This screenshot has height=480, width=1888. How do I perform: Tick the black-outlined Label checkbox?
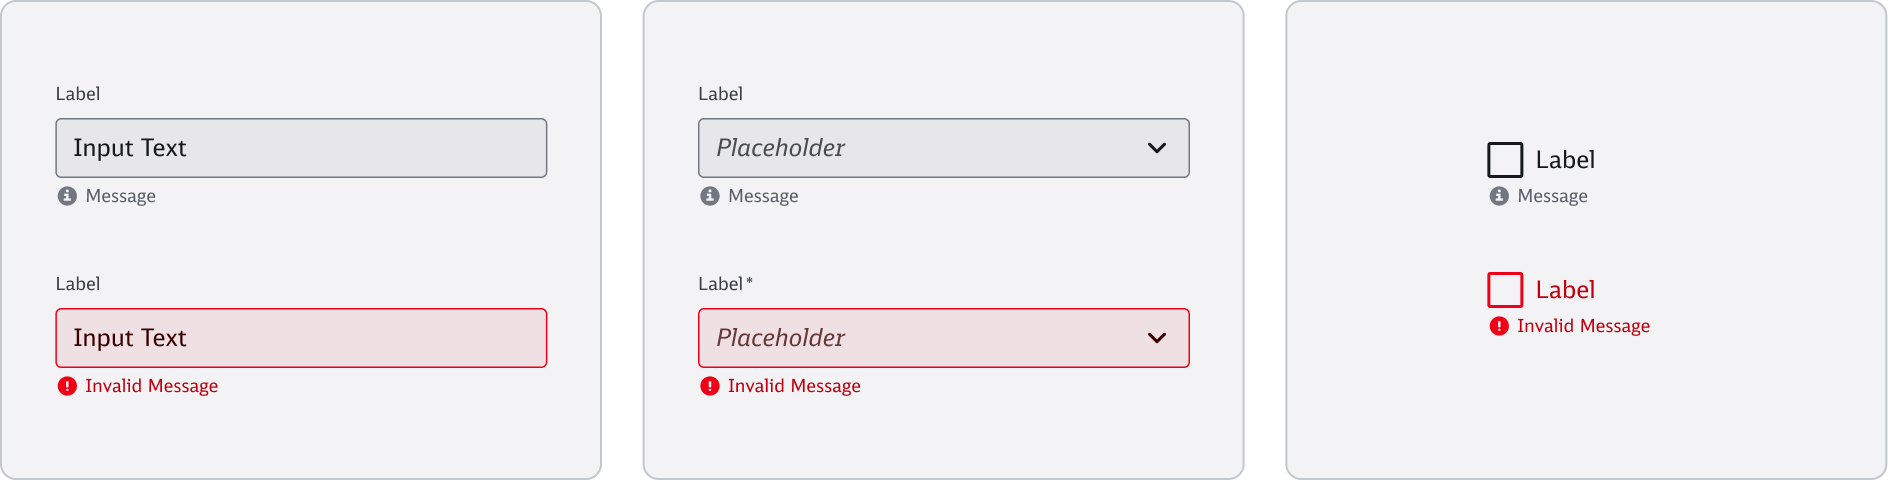click(1505, 160)
